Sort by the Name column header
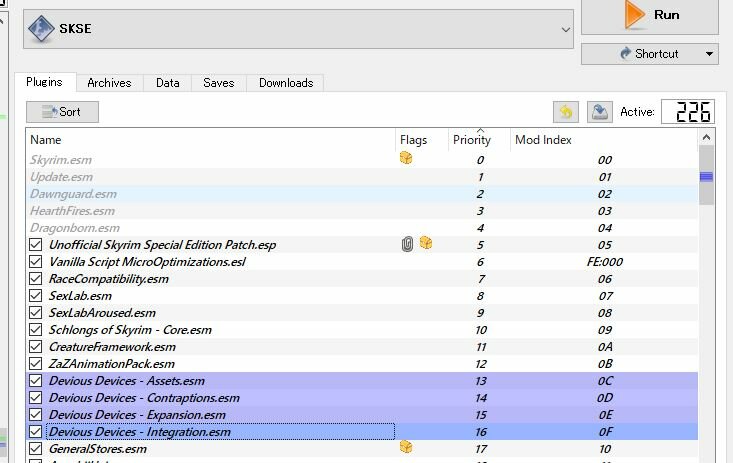The height and width of the screenshot is (463, 733). [210, 140]
